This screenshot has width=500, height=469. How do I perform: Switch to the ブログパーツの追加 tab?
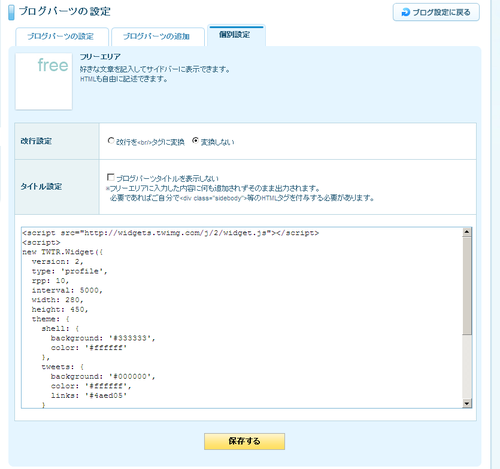point(158,36)
